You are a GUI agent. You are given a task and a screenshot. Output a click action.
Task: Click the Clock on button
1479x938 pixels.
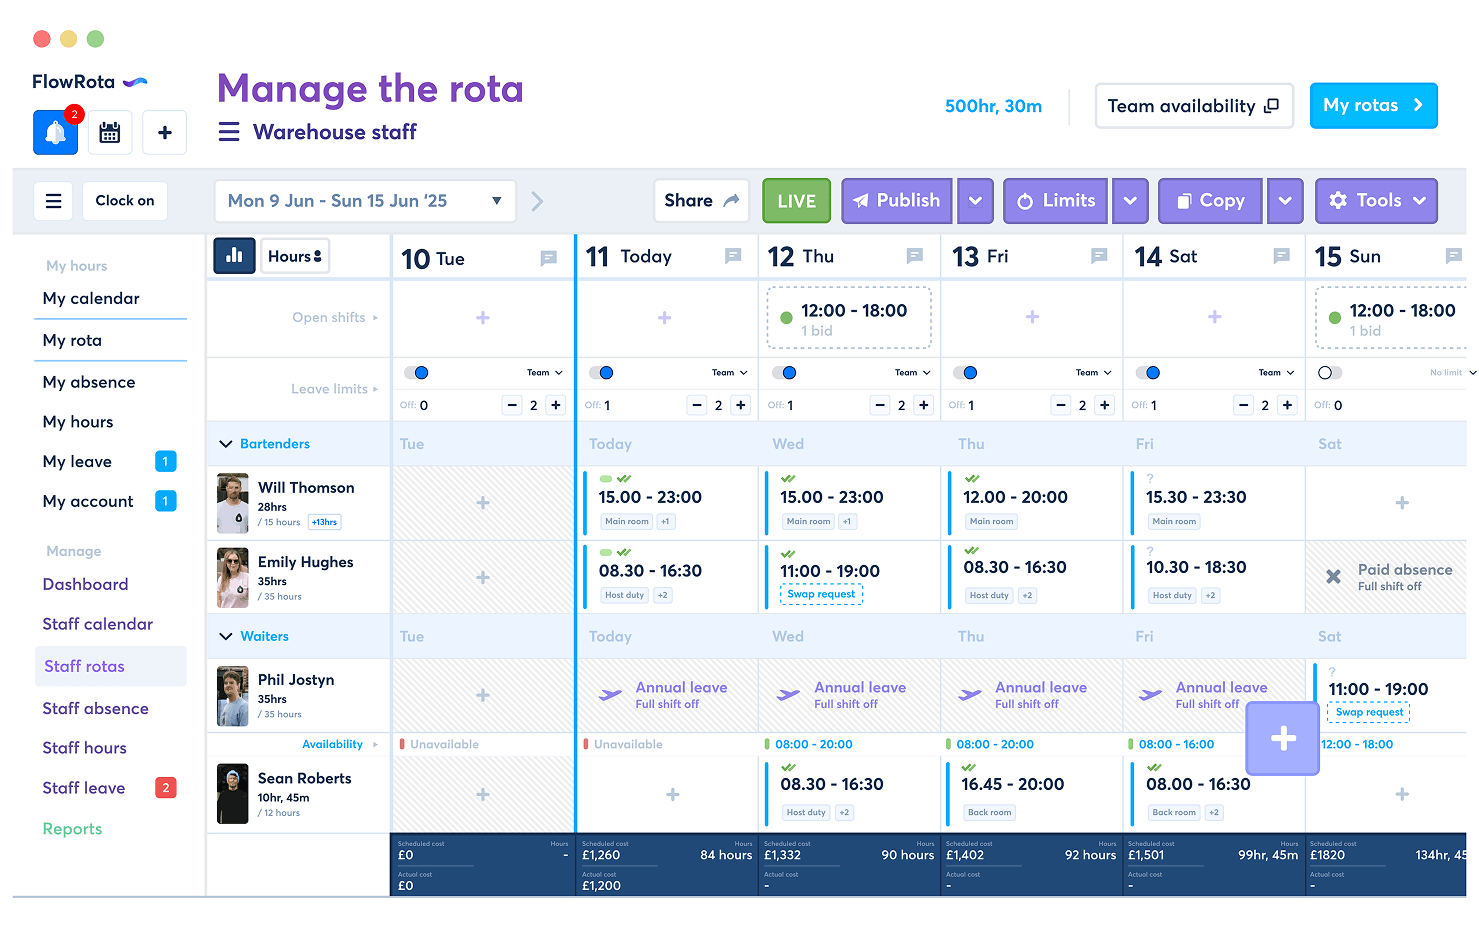tap(125, 201)
